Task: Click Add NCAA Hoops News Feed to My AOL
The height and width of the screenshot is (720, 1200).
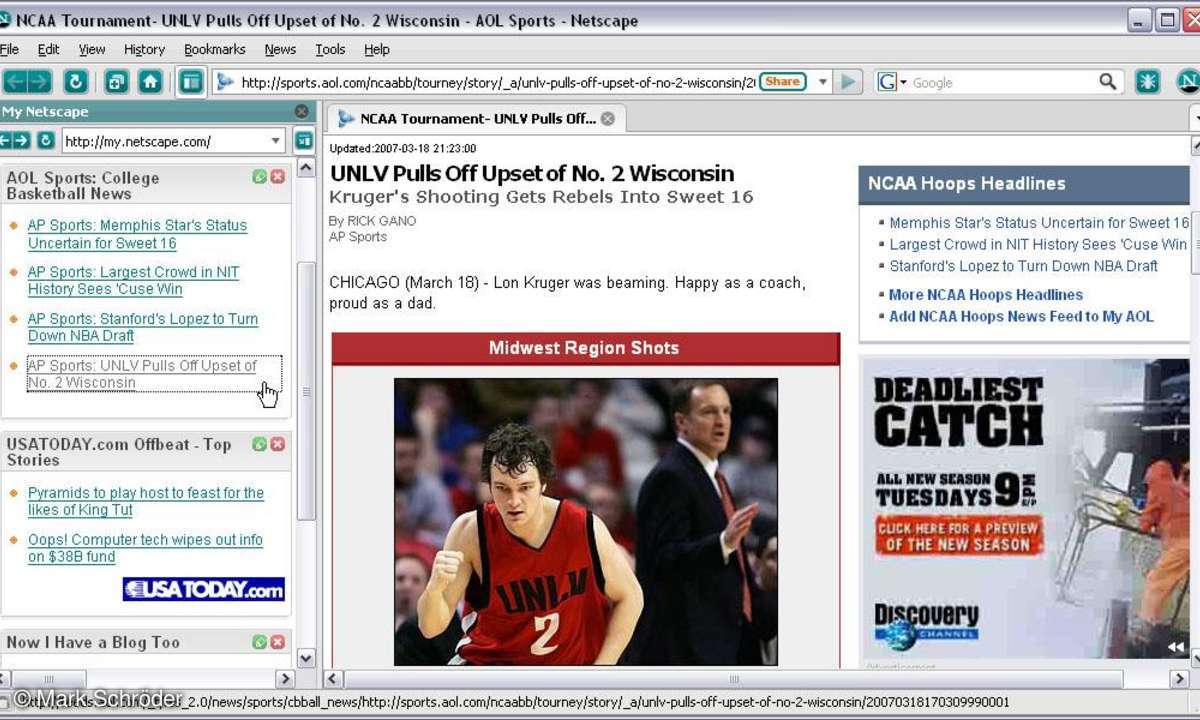Action: pyautogui.click(x=1021, y=316)
